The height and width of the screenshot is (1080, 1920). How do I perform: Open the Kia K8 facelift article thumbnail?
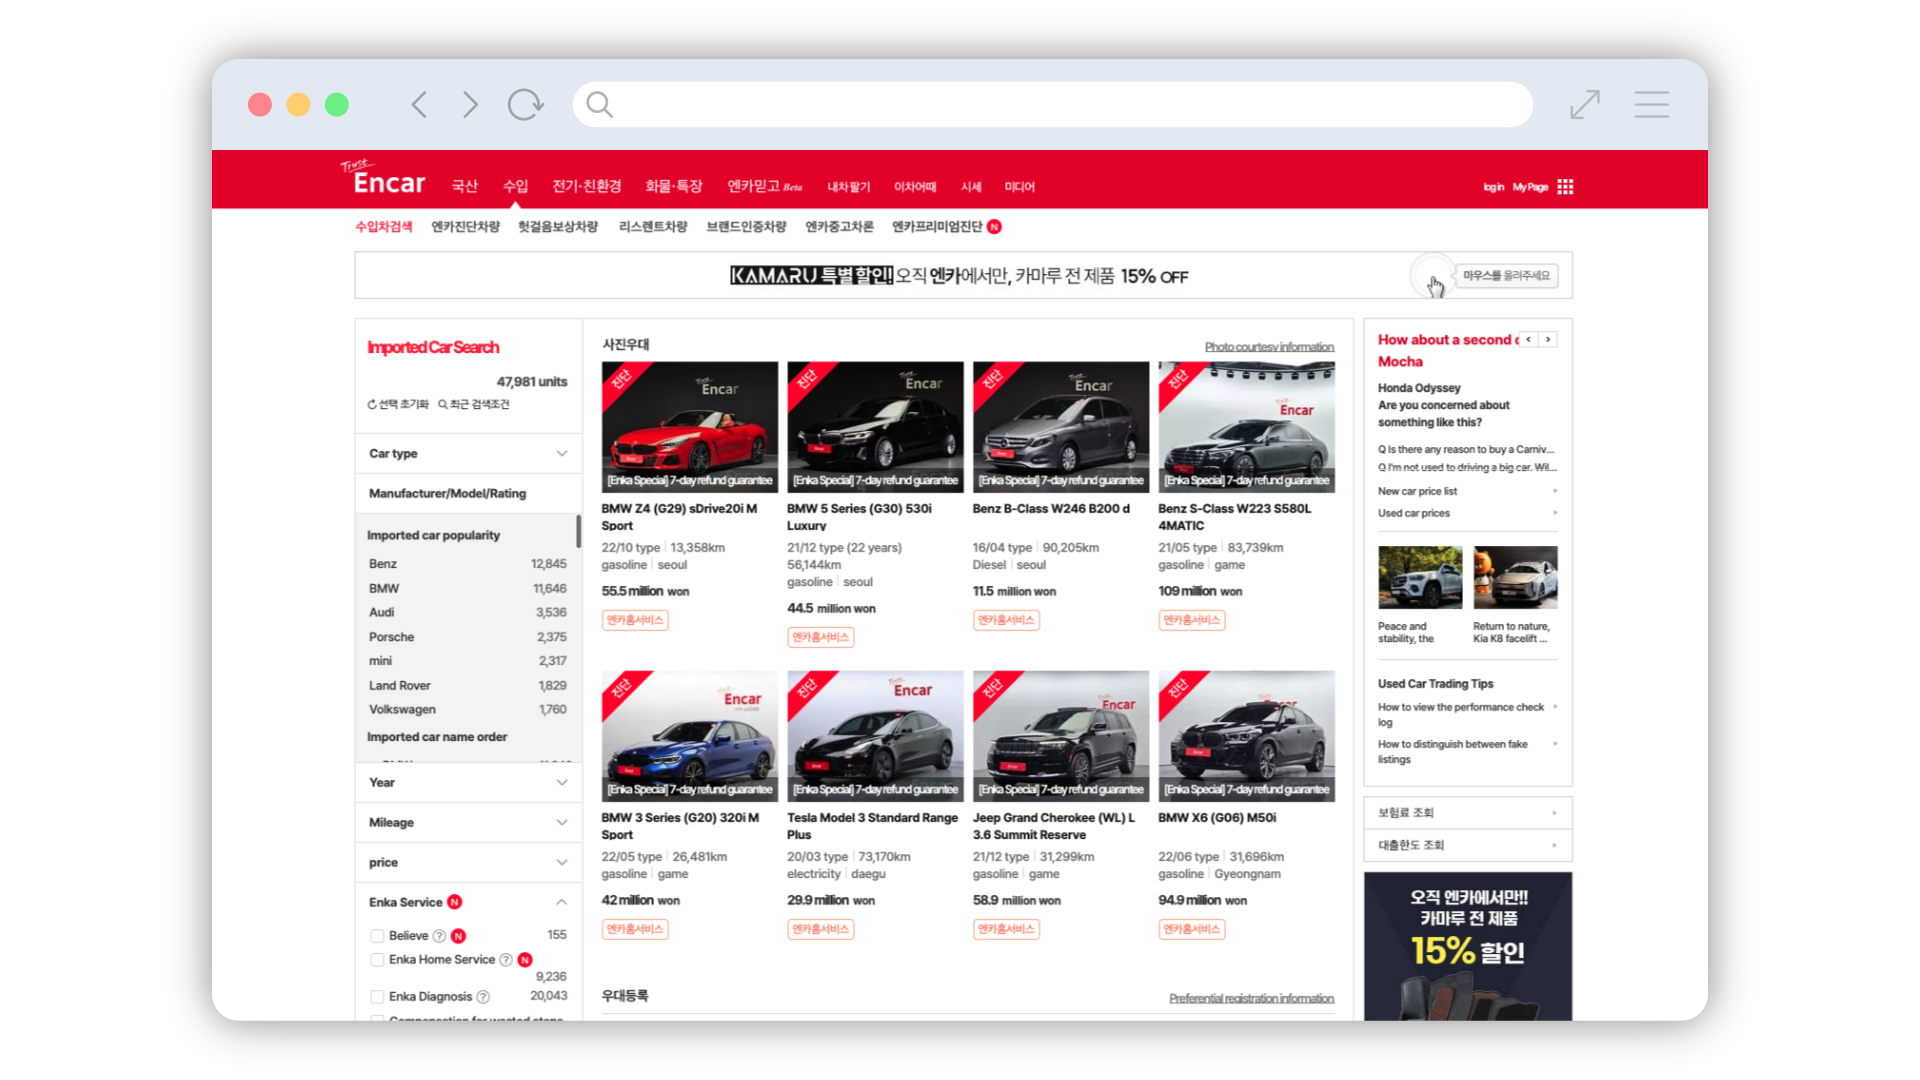(1515, 577)
